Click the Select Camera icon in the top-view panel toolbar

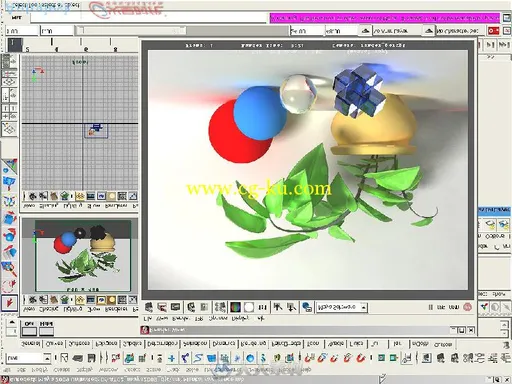(32, 196)
